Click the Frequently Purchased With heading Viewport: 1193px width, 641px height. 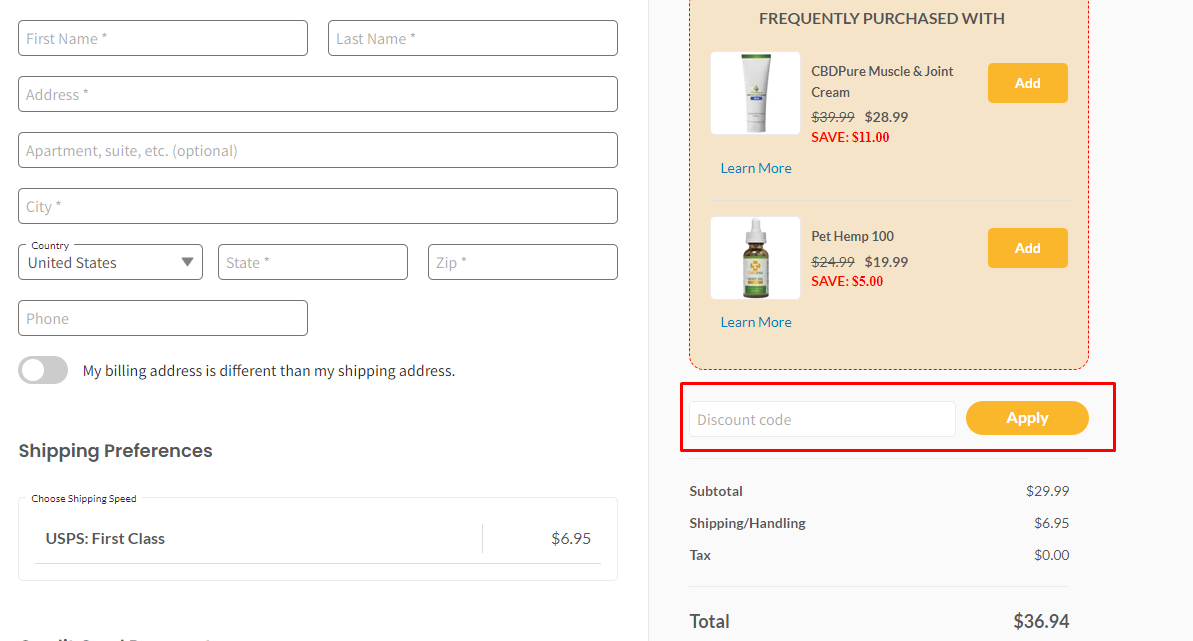click(x=882, y=18)
